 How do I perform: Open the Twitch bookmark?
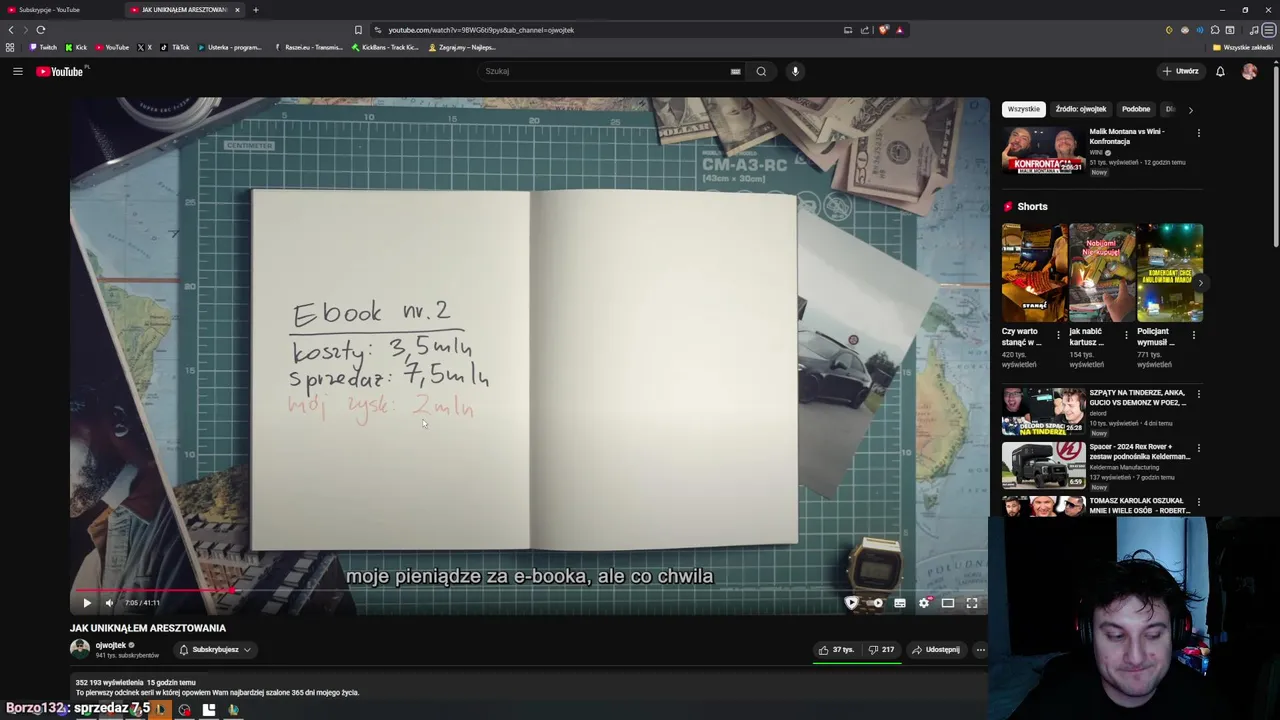click(x=43, y=47)
